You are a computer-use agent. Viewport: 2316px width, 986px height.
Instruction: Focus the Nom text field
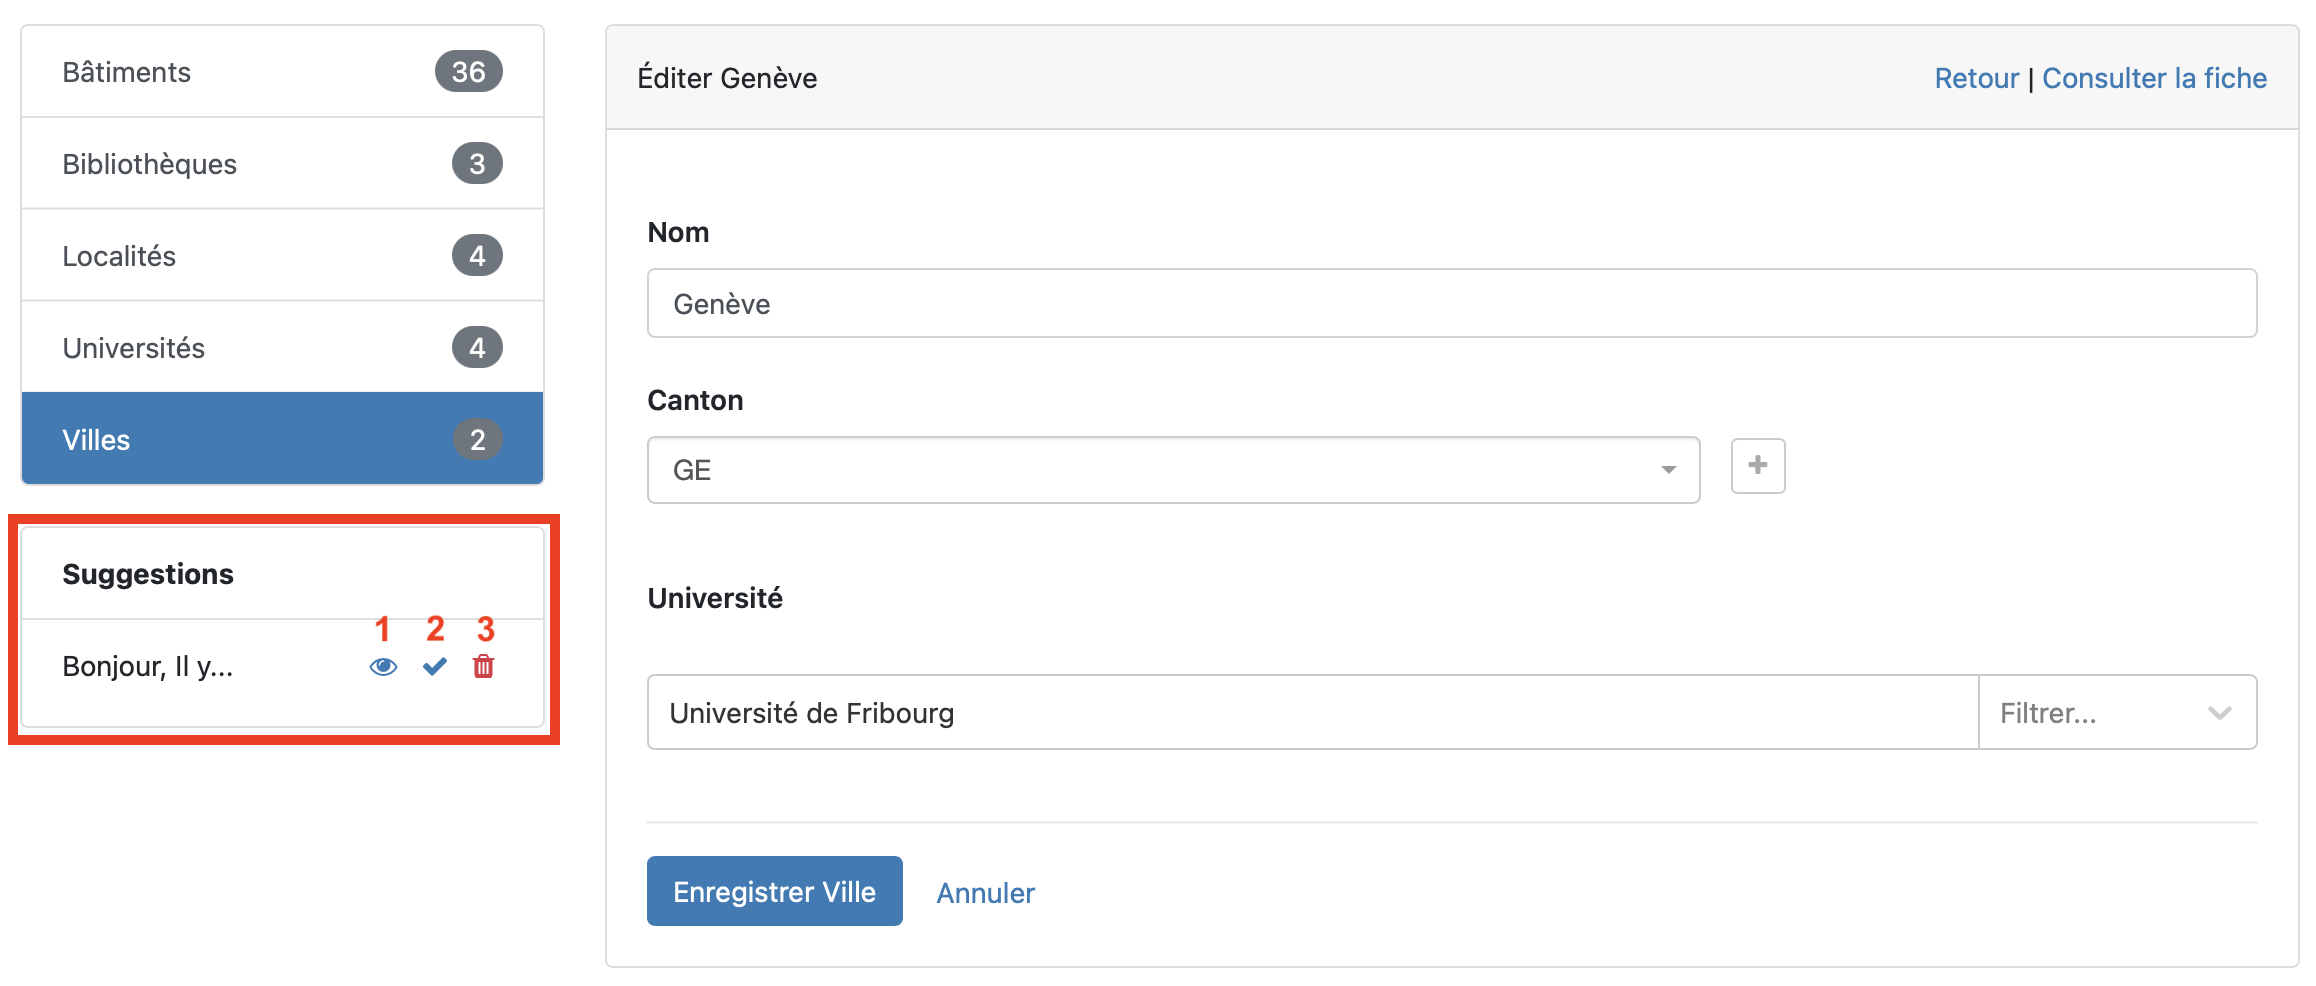[1451, 304]
